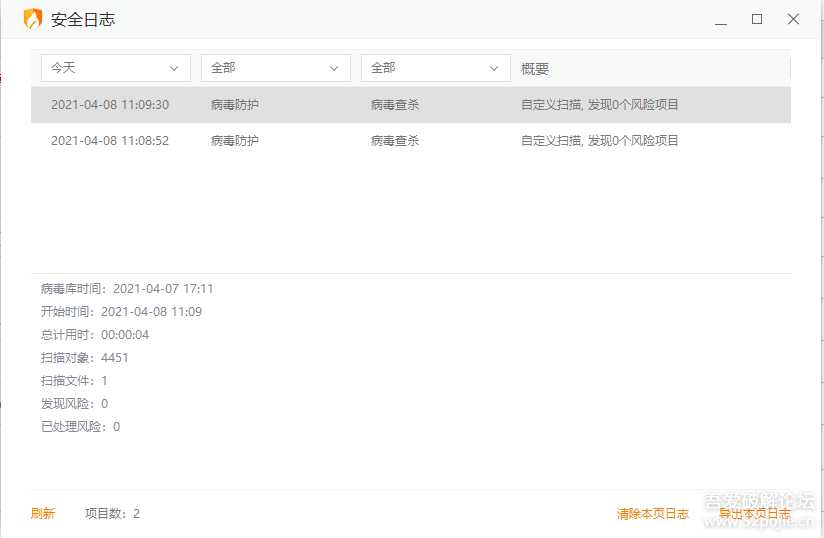Open the 今天 date range dropdown
This screenshot has width=824, height=538.
coord(116,68)
